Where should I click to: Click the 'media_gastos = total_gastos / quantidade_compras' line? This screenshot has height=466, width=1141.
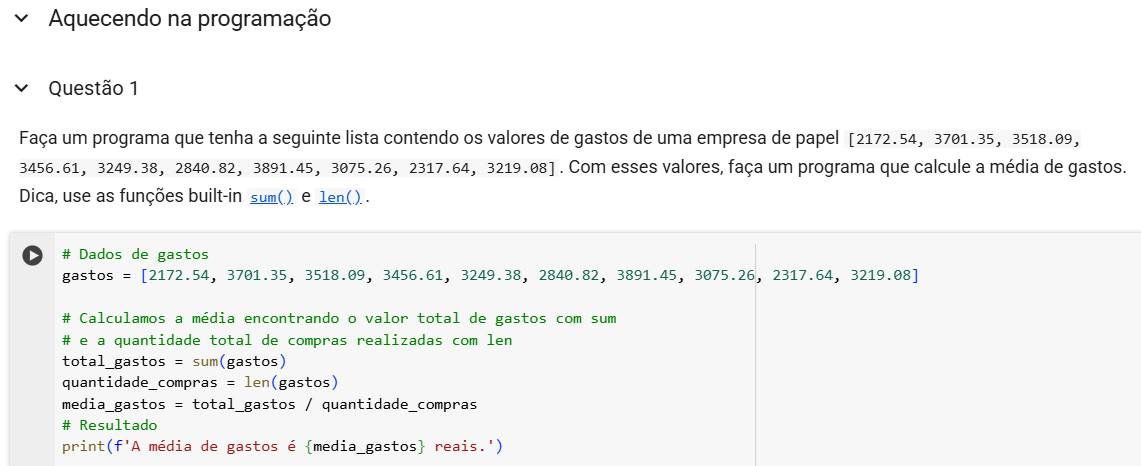(x=270, y=404)
